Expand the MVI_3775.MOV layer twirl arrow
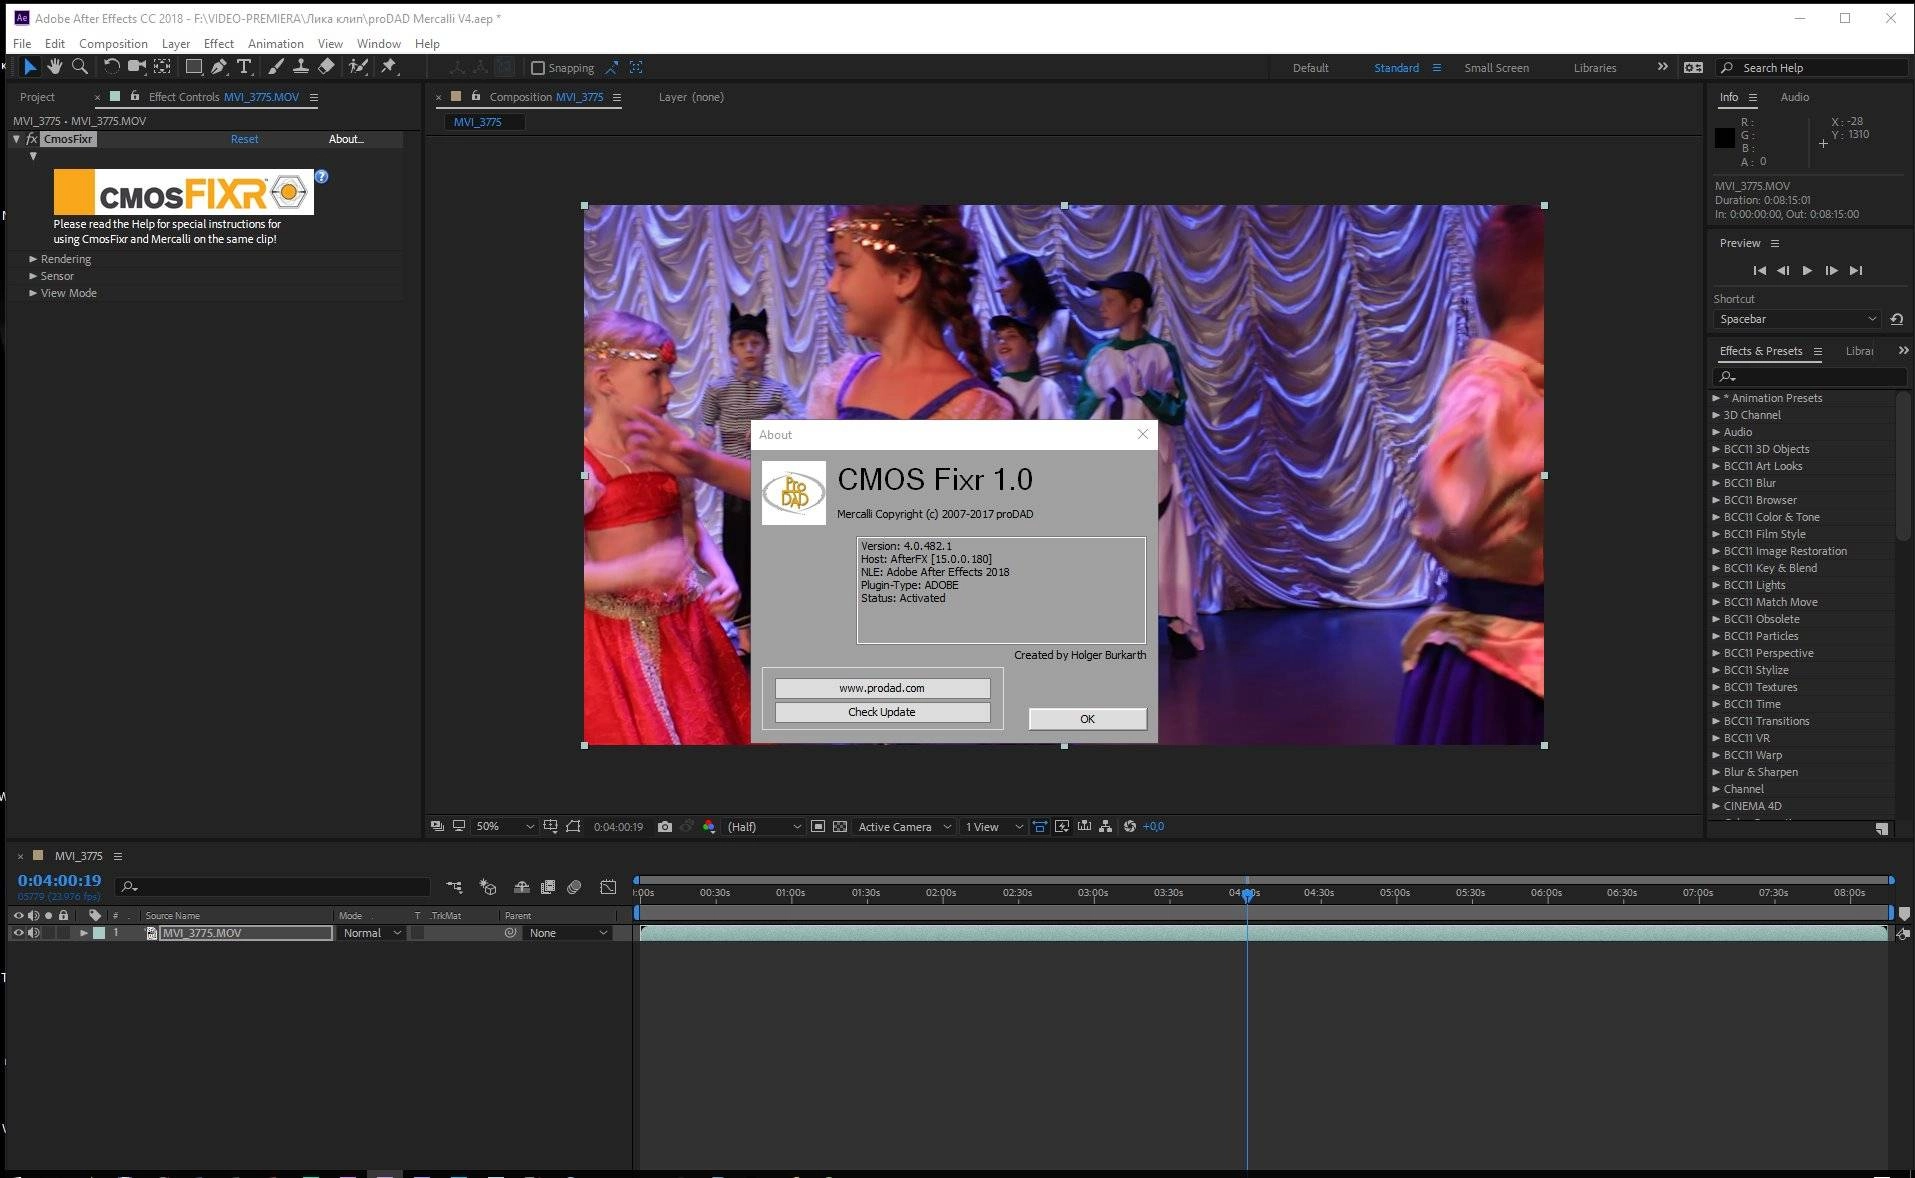Screen dimensions: 1915x1178 (84, 933)
